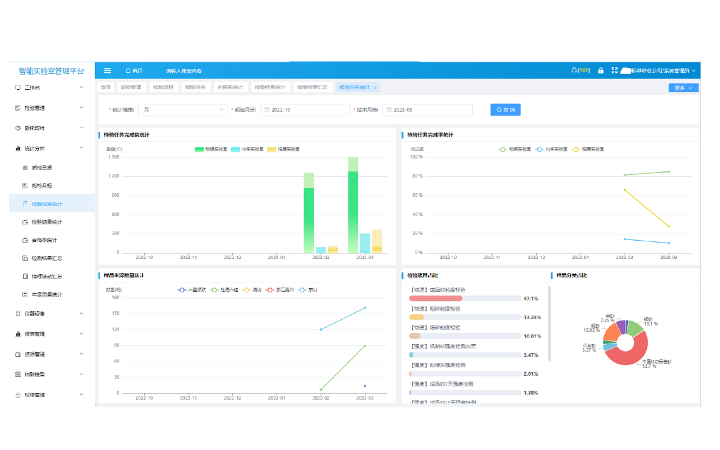Viewport: 720px width, 450px height.
Task: Toggle dark blue legend in sample source chart
Action: click(x=191, y=290)
